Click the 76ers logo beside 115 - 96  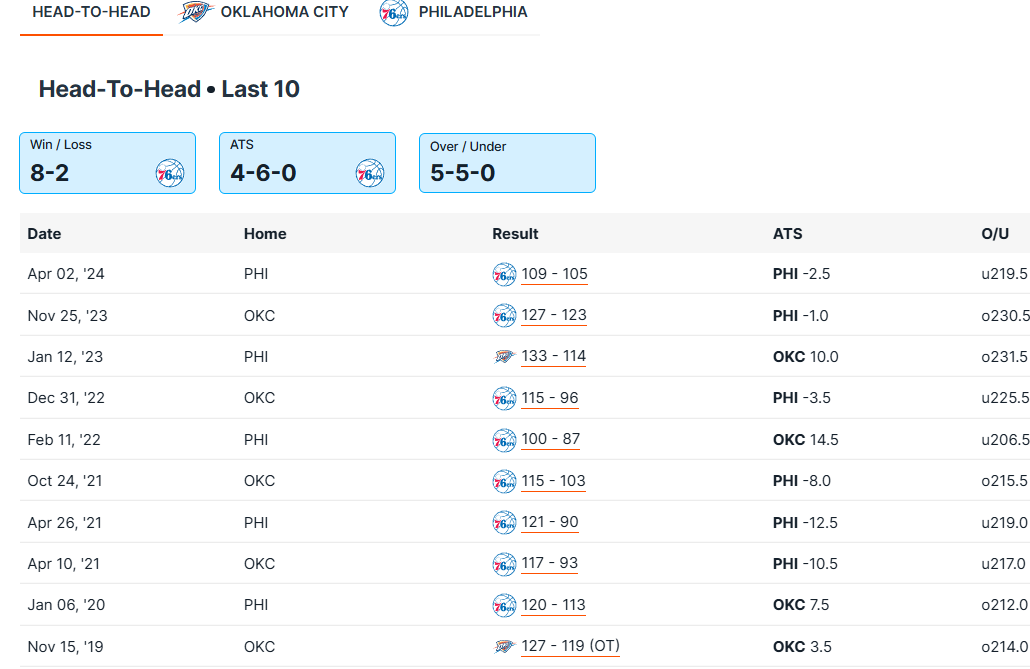click(x=504, y=399)
